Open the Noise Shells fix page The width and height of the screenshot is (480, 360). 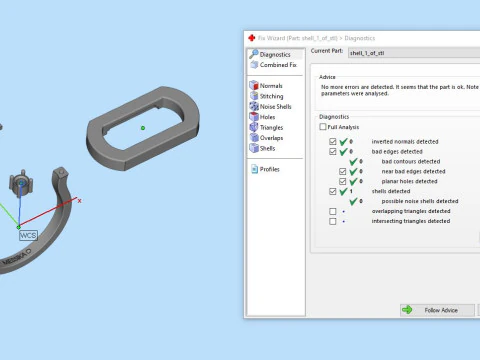tap(275, 106)
